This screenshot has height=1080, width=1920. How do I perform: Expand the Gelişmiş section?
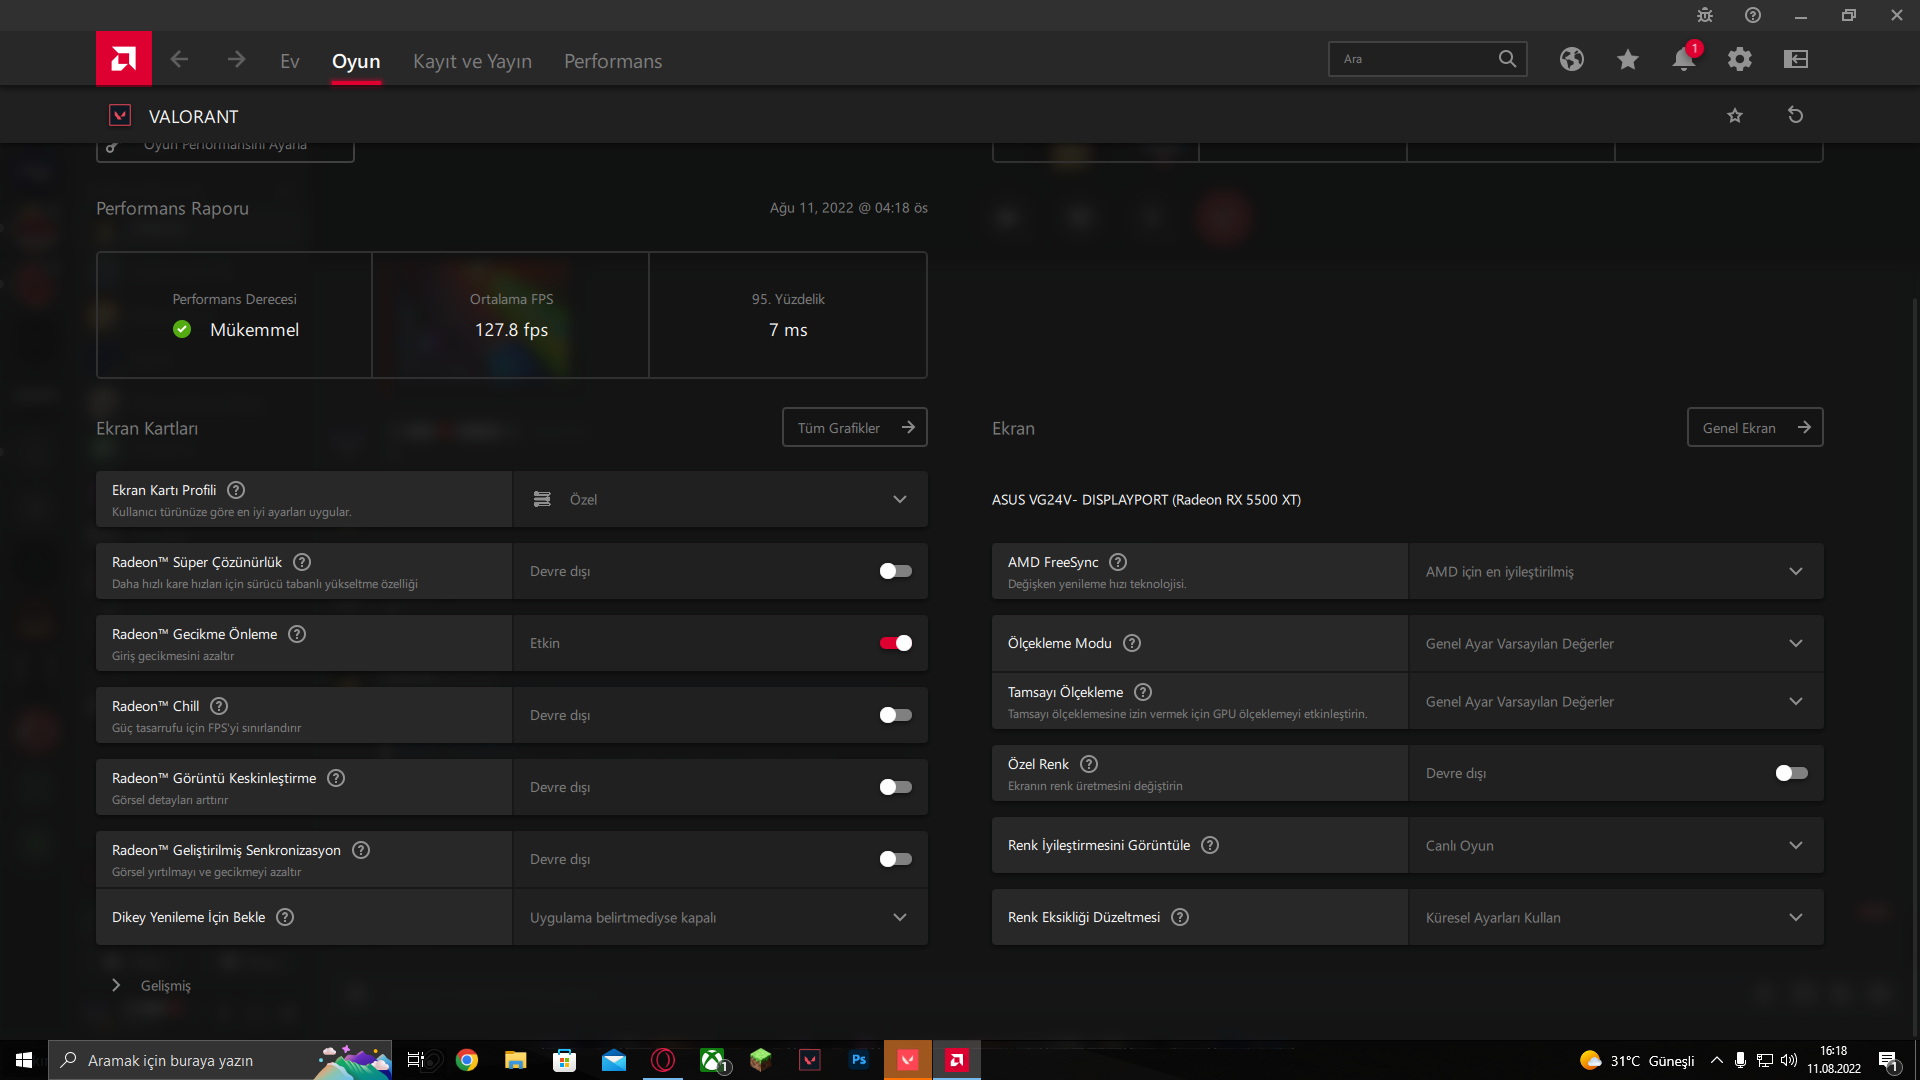tap(151, 985)
